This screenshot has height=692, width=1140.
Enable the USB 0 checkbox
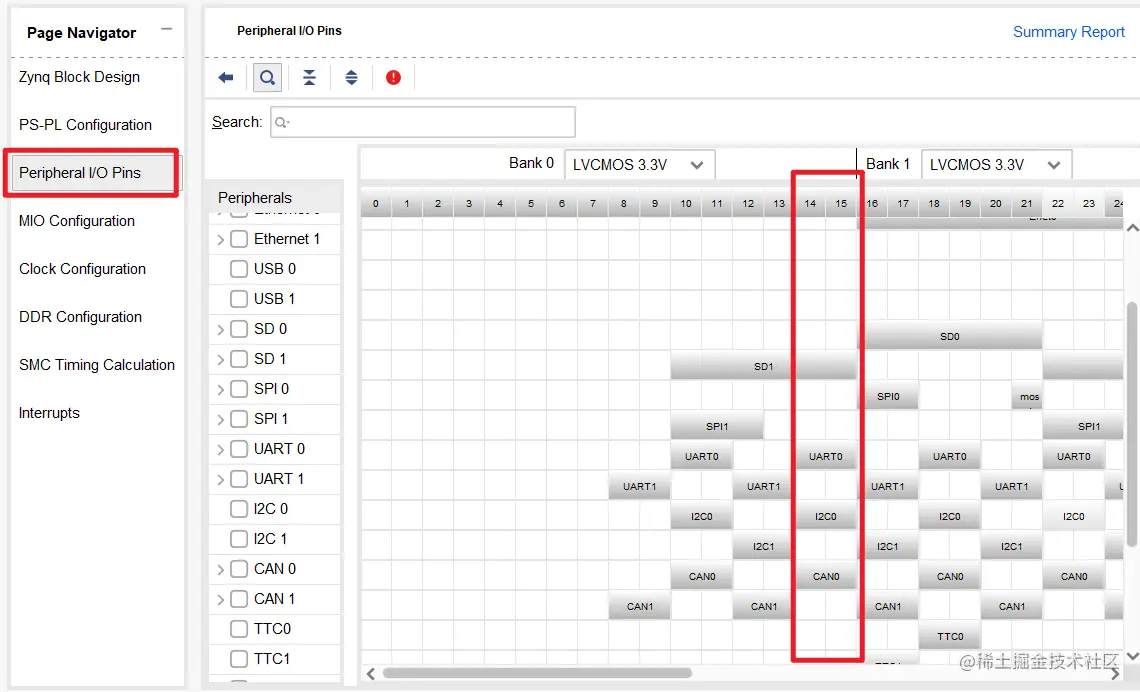coord(239,269)
